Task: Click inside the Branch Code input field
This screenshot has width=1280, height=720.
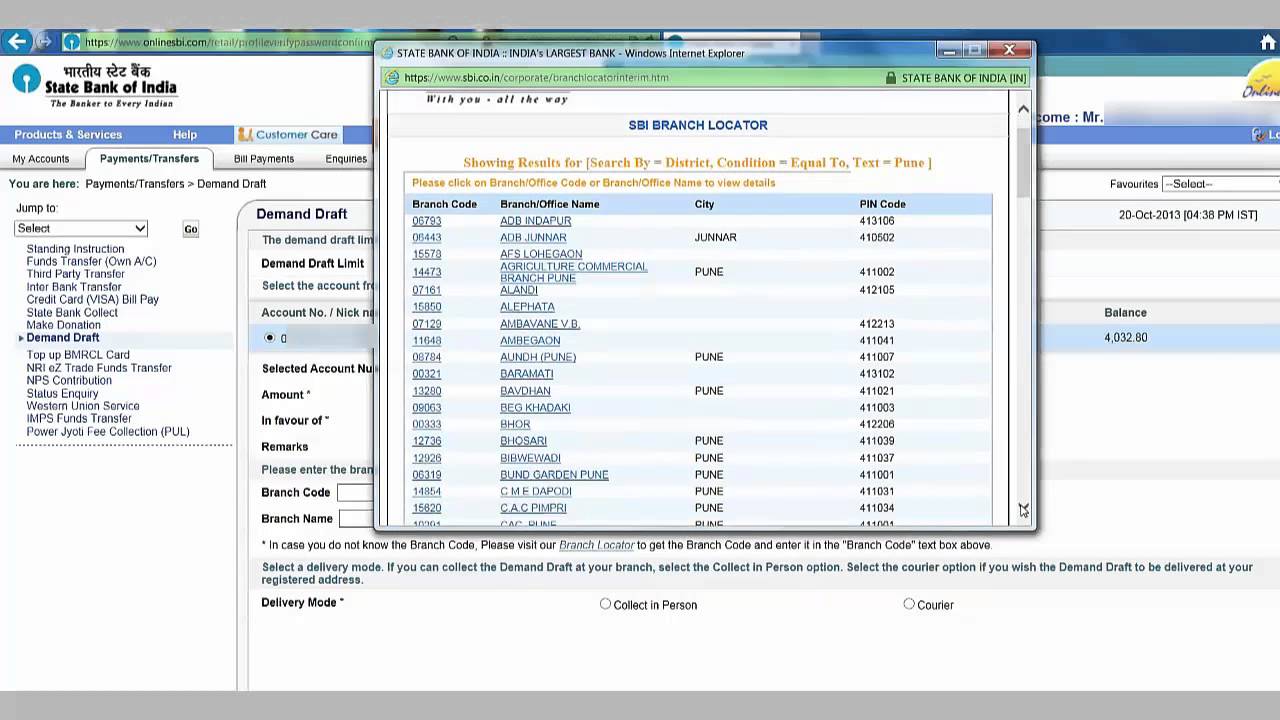Action: (355, 492)
